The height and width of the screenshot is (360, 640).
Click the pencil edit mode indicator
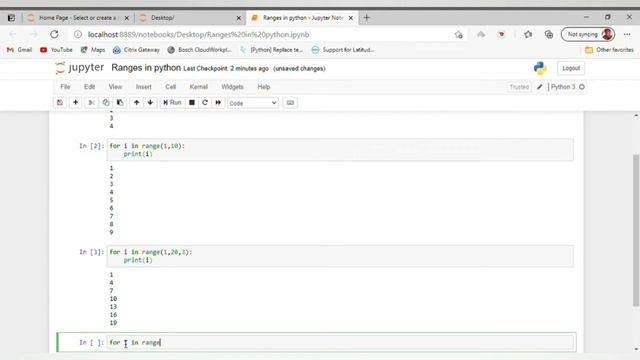540,87
